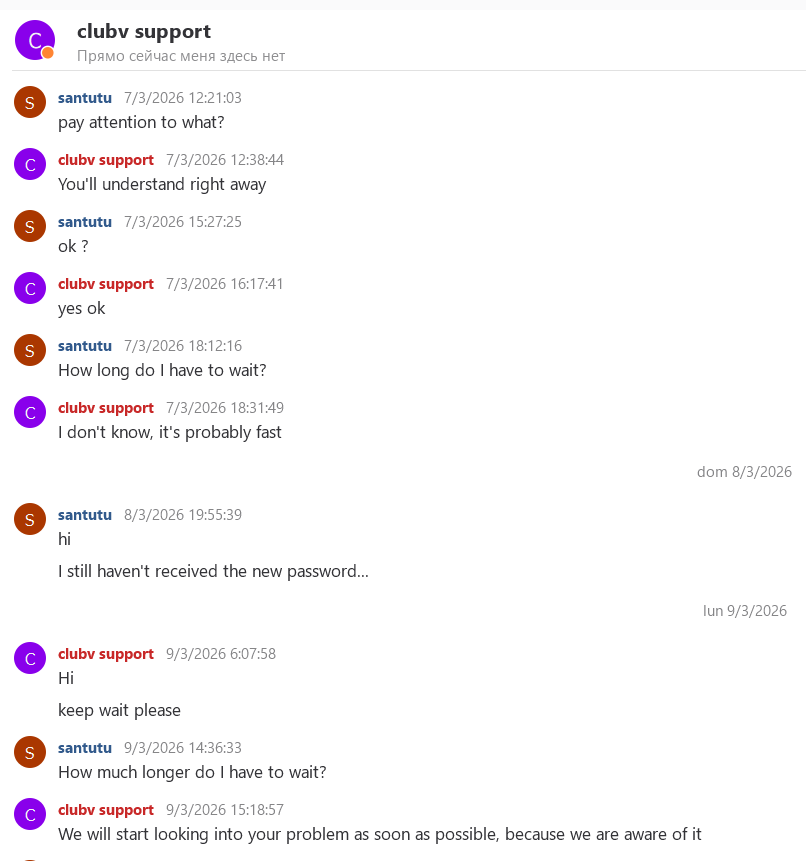The width and height of the screenshot is (806, 861).
Task: Click the avatar beside "How much longer do I have to wait?"
Action: [x=30, y=752]
